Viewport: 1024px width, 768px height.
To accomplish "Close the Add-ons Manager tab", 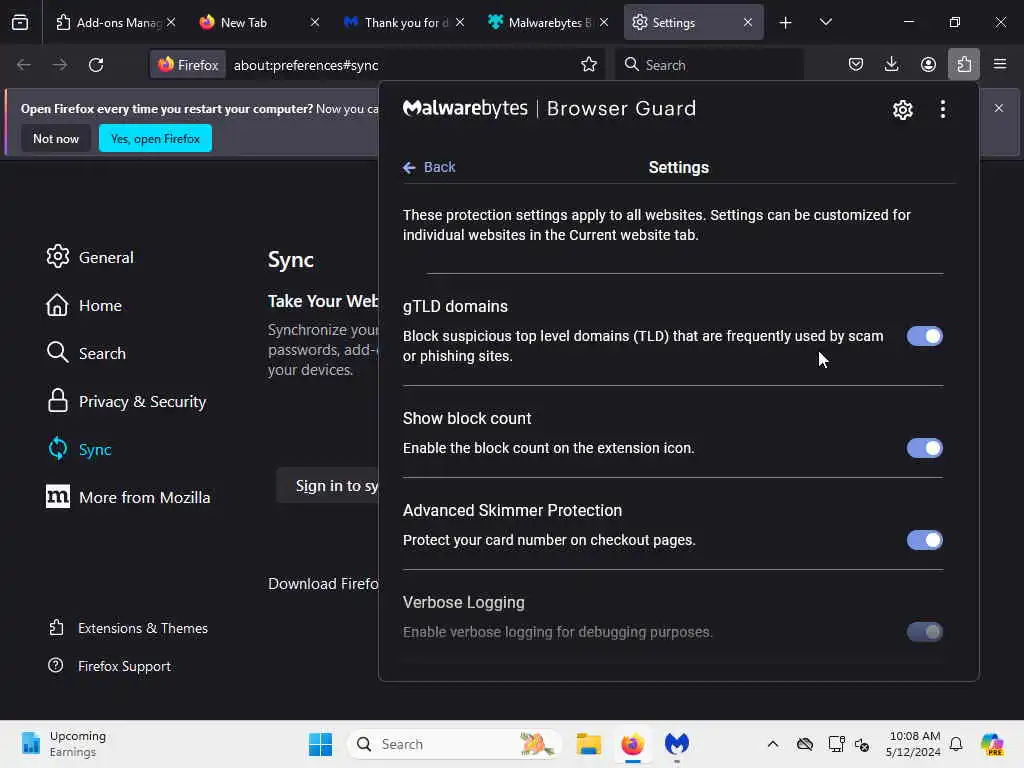I will click(171, 22).
